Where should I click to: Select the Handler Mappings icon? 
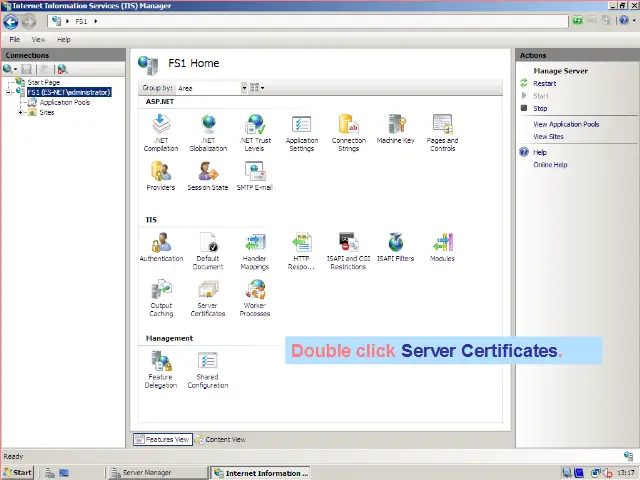coord(255,251)
